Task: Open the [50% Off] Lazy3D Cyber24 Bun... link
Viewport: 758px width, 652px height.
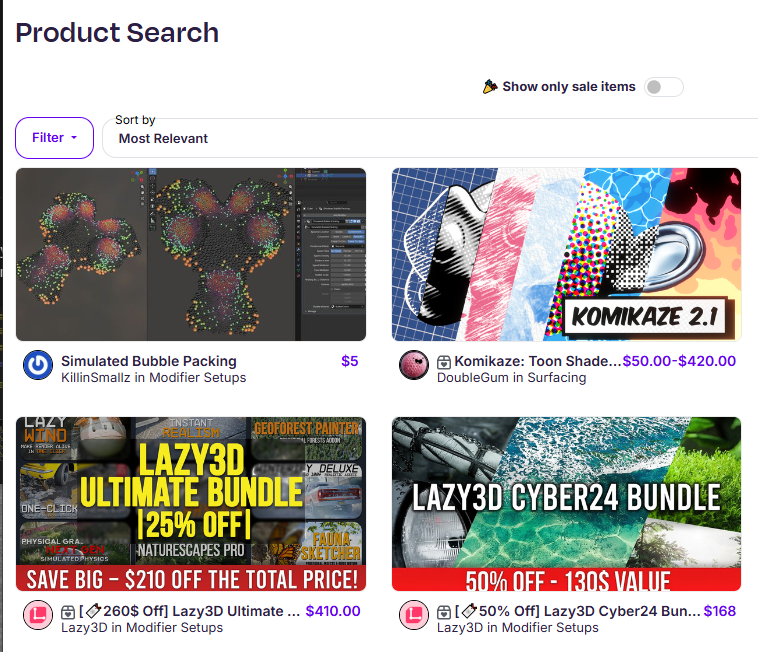Action: (578, 611)
